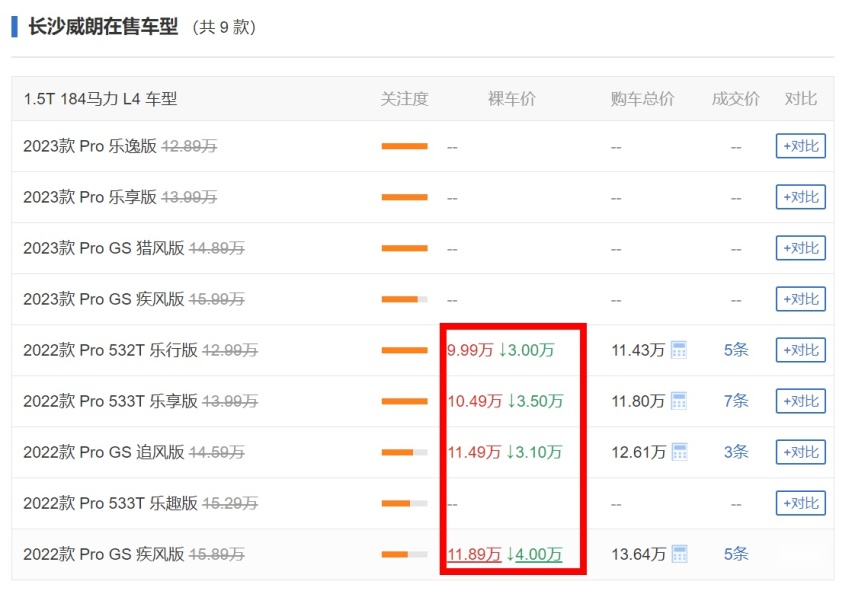Viewport: 852px width, 591px height.
Task: Add 2023款 Pro 乐享版 to compare
Action: click(x=800, y=197)
